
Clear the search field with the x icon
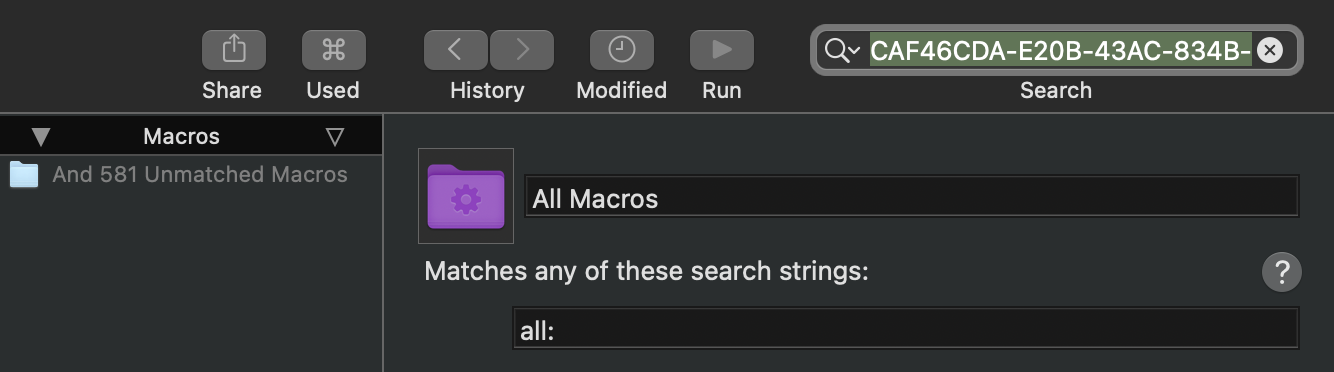[x=1269, y=50]
